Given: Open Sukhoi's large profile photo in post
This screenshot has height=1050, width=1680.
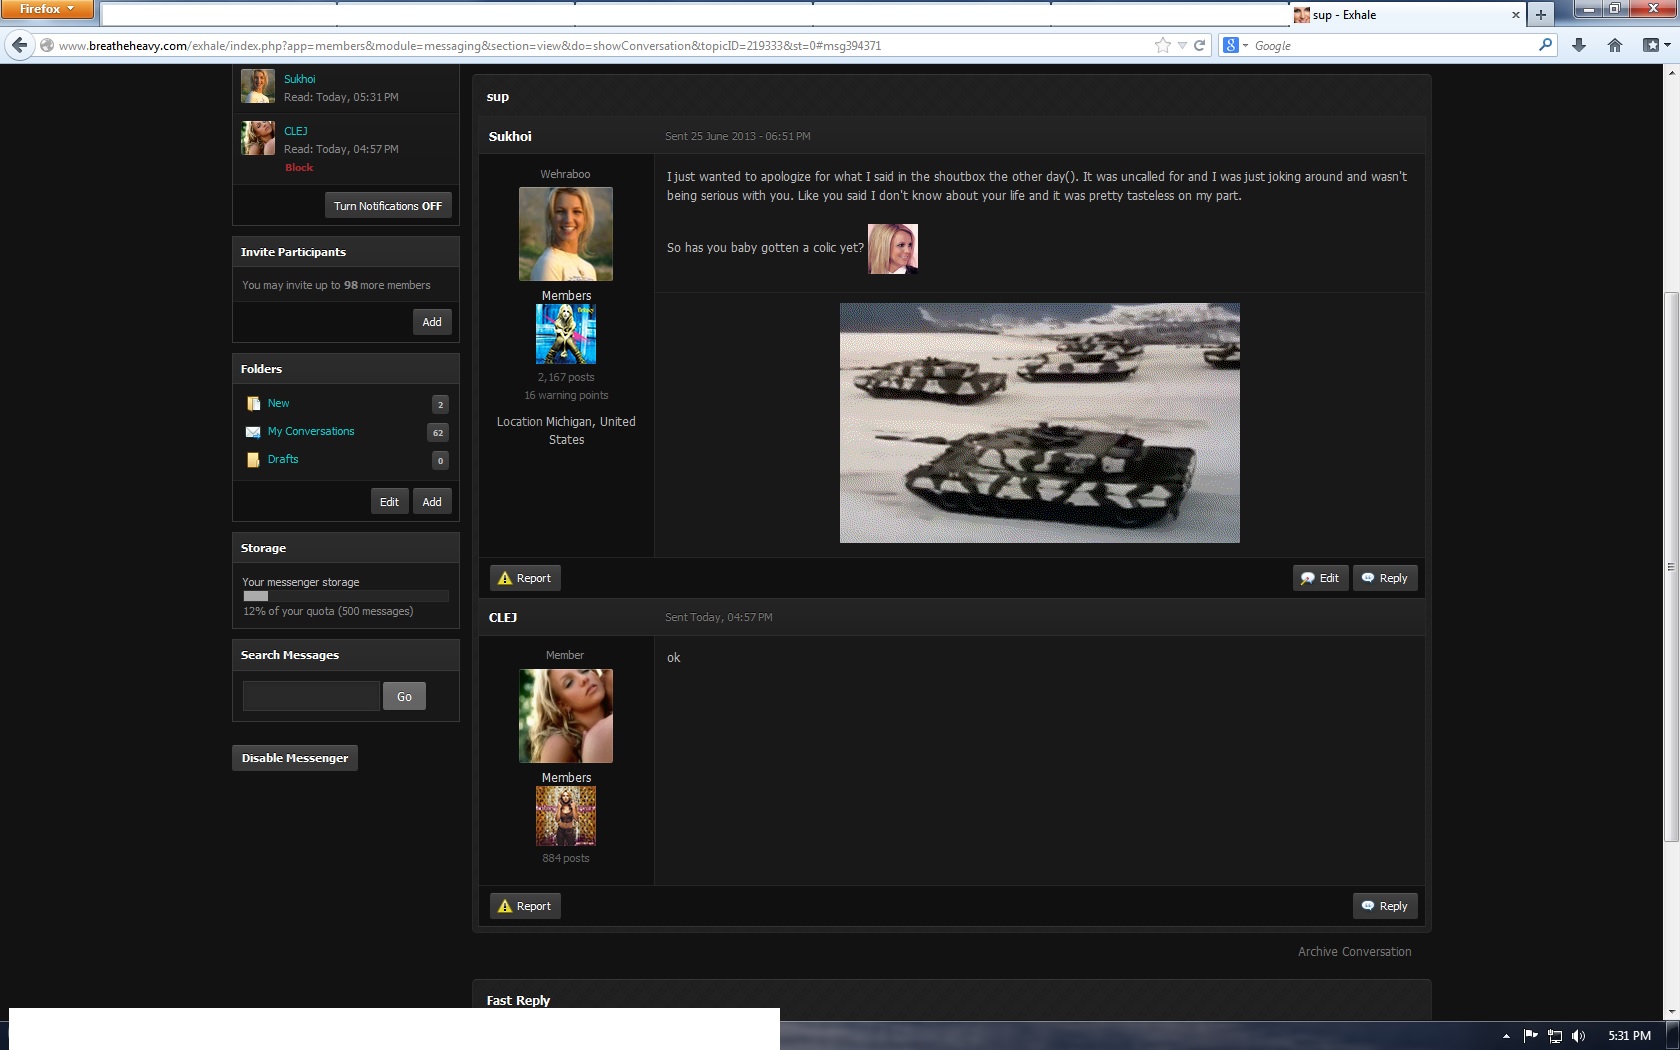Looking at the screenshot, I should (566, 234).
